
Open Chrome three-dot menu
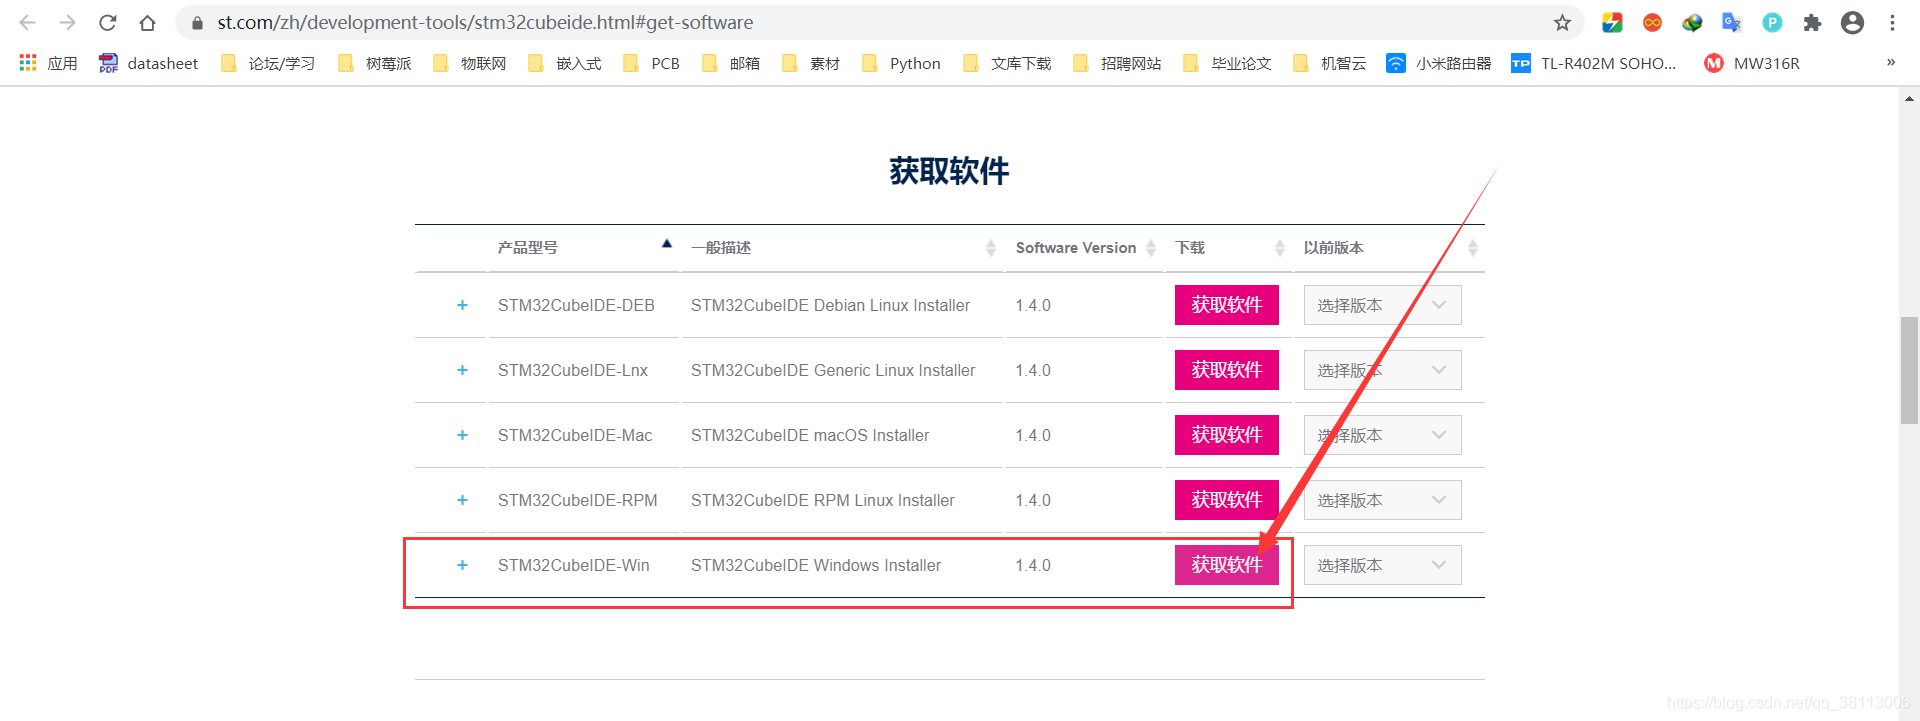[1892, 23]
